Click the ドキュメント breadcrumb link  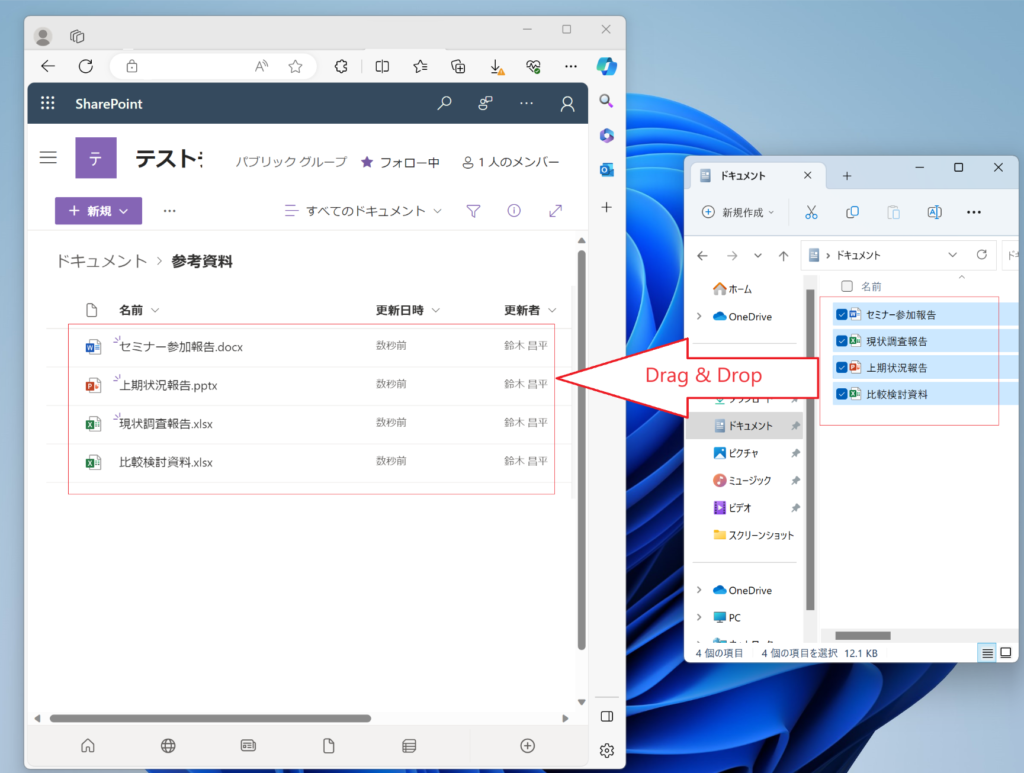(x=101, y=261)
